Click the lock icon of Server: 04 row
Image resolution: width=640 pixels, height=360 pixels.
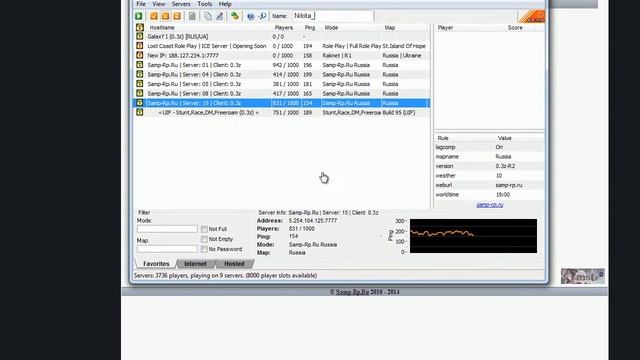pyautogui.click(x=140, y=74)
